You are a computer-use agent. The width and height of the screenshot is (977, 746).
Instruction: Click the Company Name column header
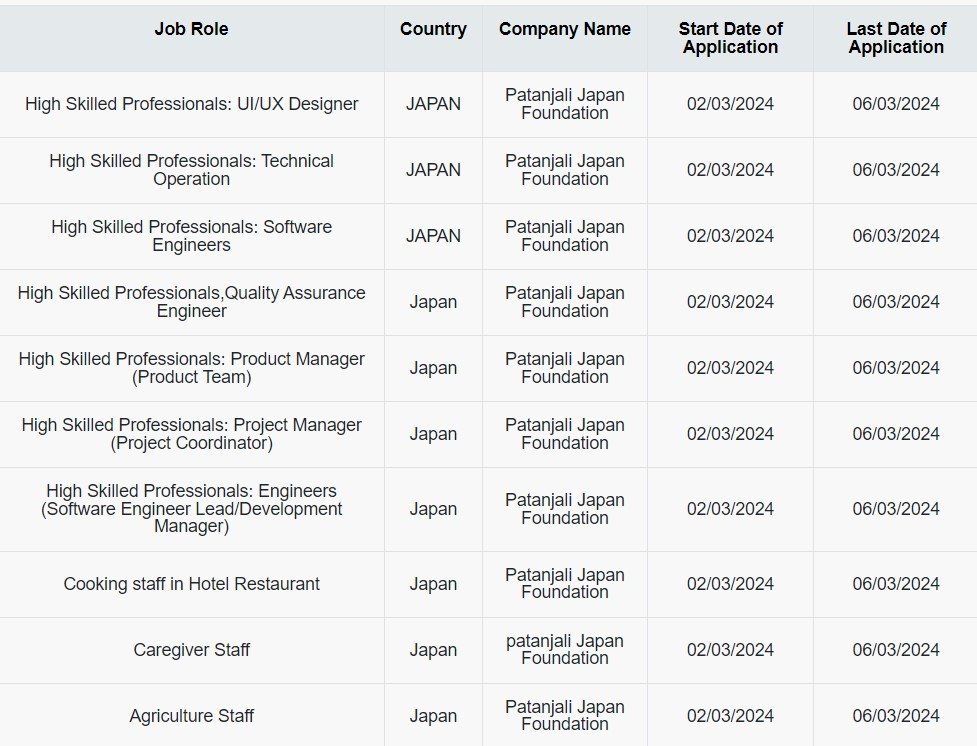click(565, 29)
